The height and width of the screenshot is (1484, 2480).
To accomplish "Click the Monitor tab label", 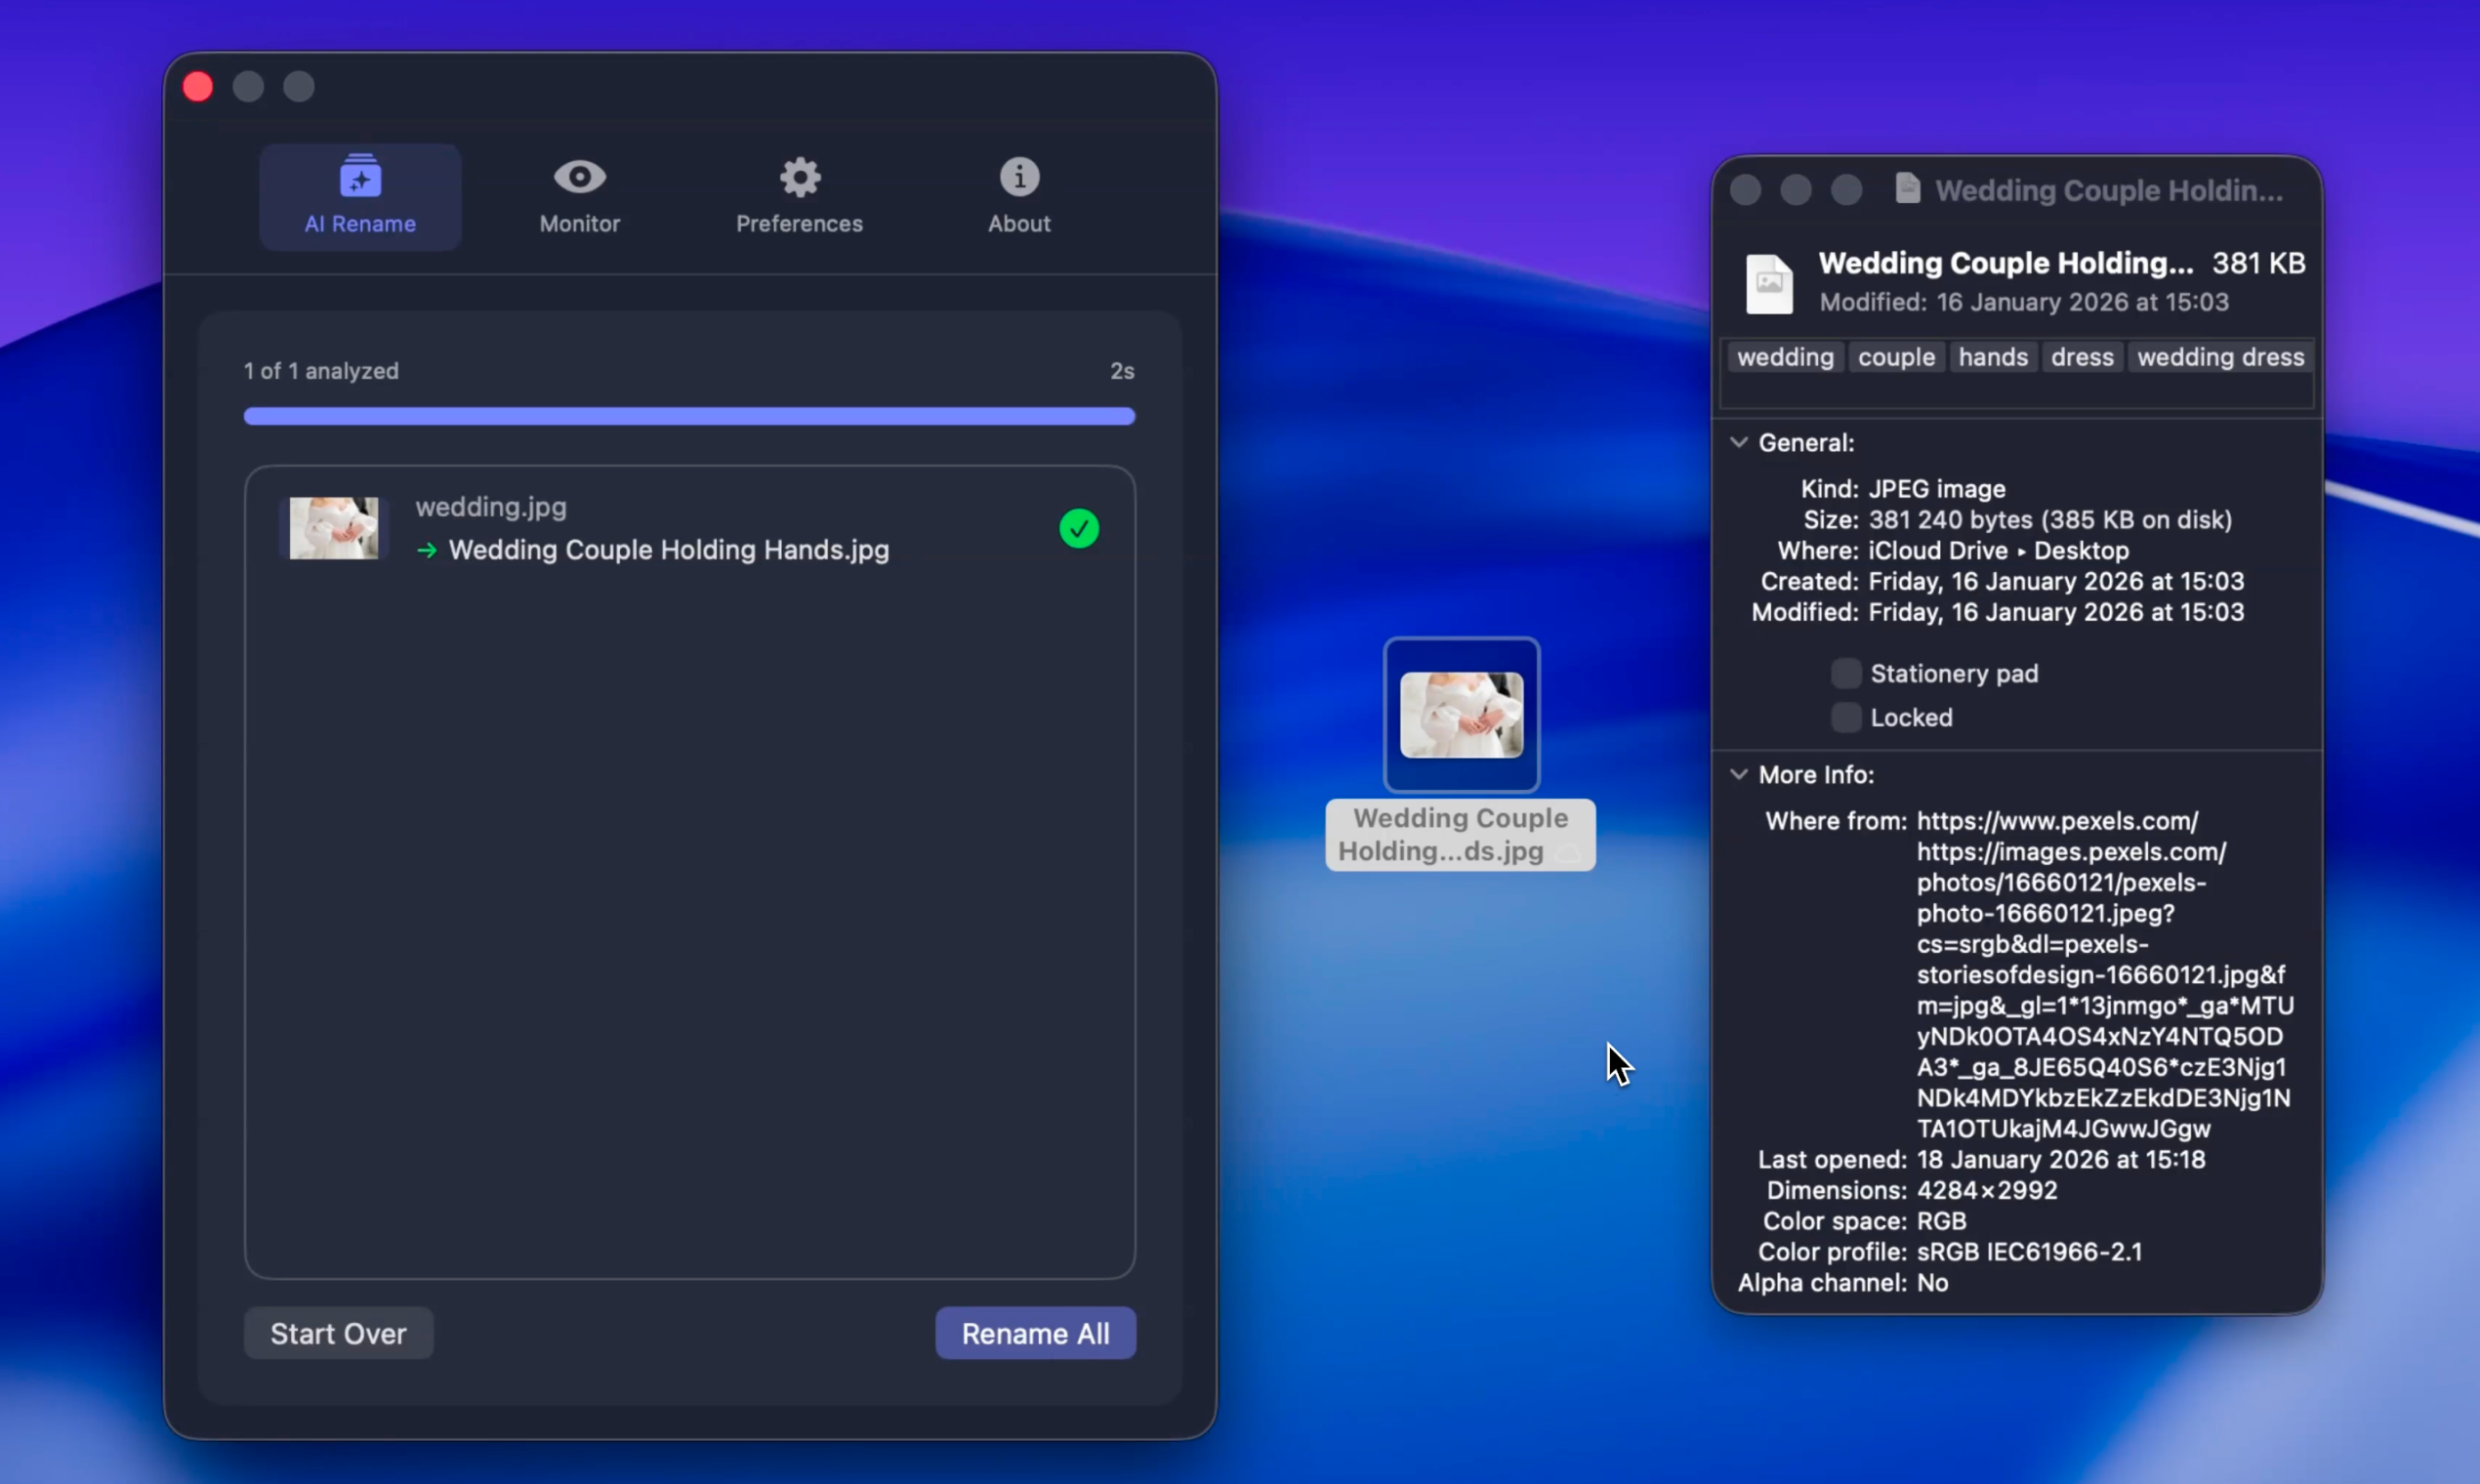I will (x=580, y=224).
